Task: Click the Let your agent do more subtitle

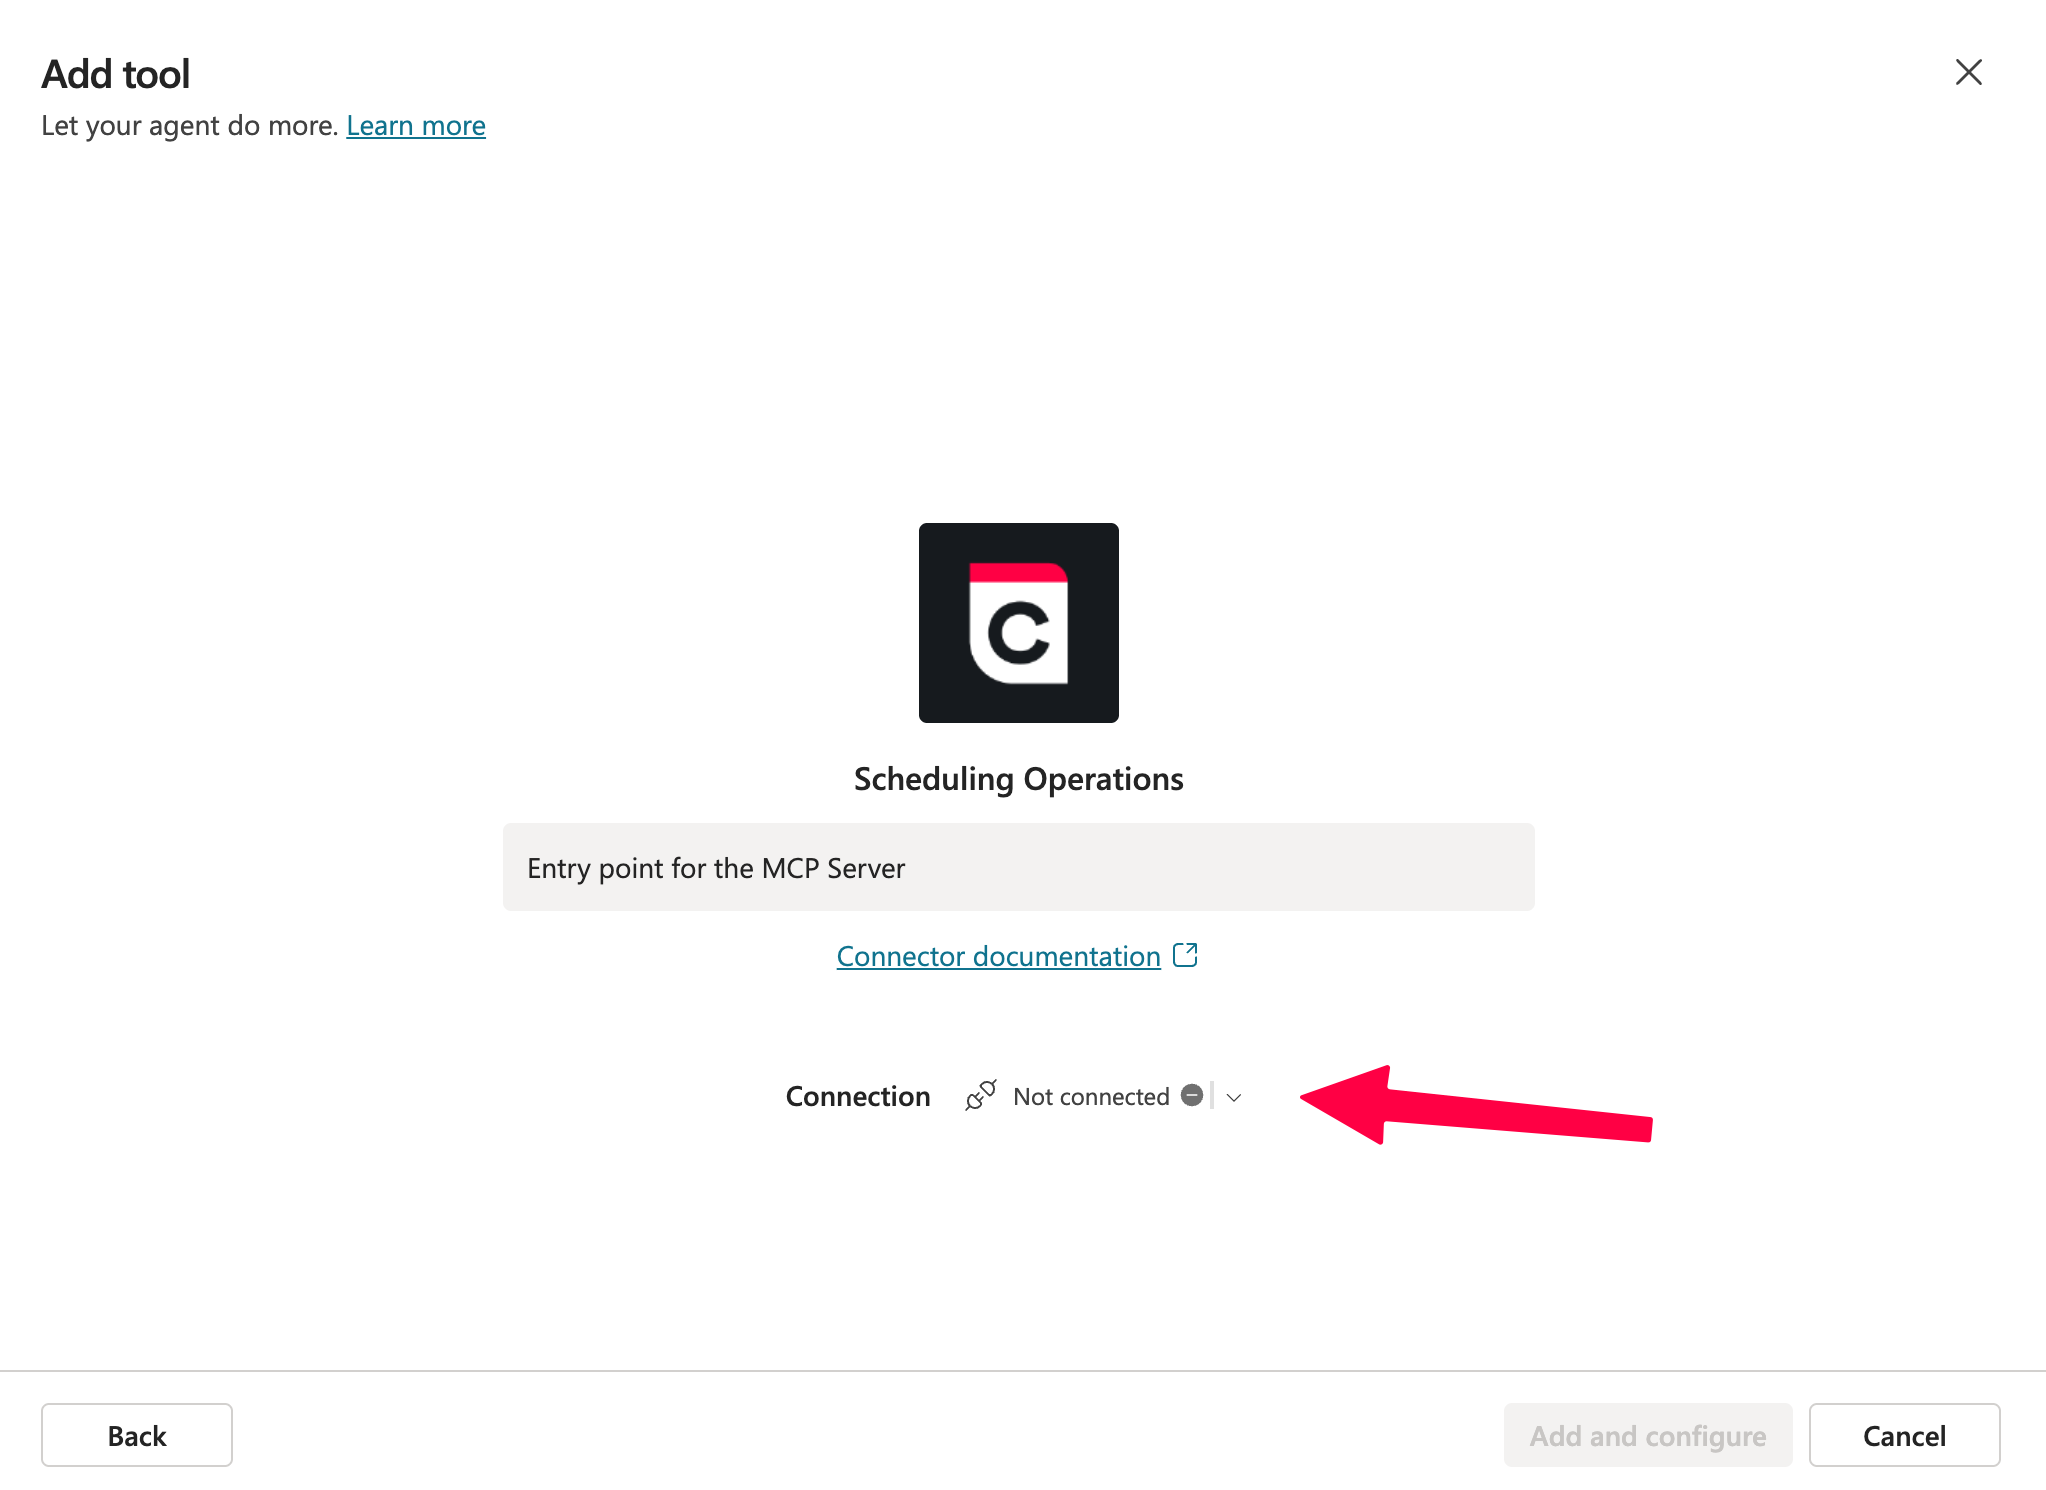Action: point(190,126)
